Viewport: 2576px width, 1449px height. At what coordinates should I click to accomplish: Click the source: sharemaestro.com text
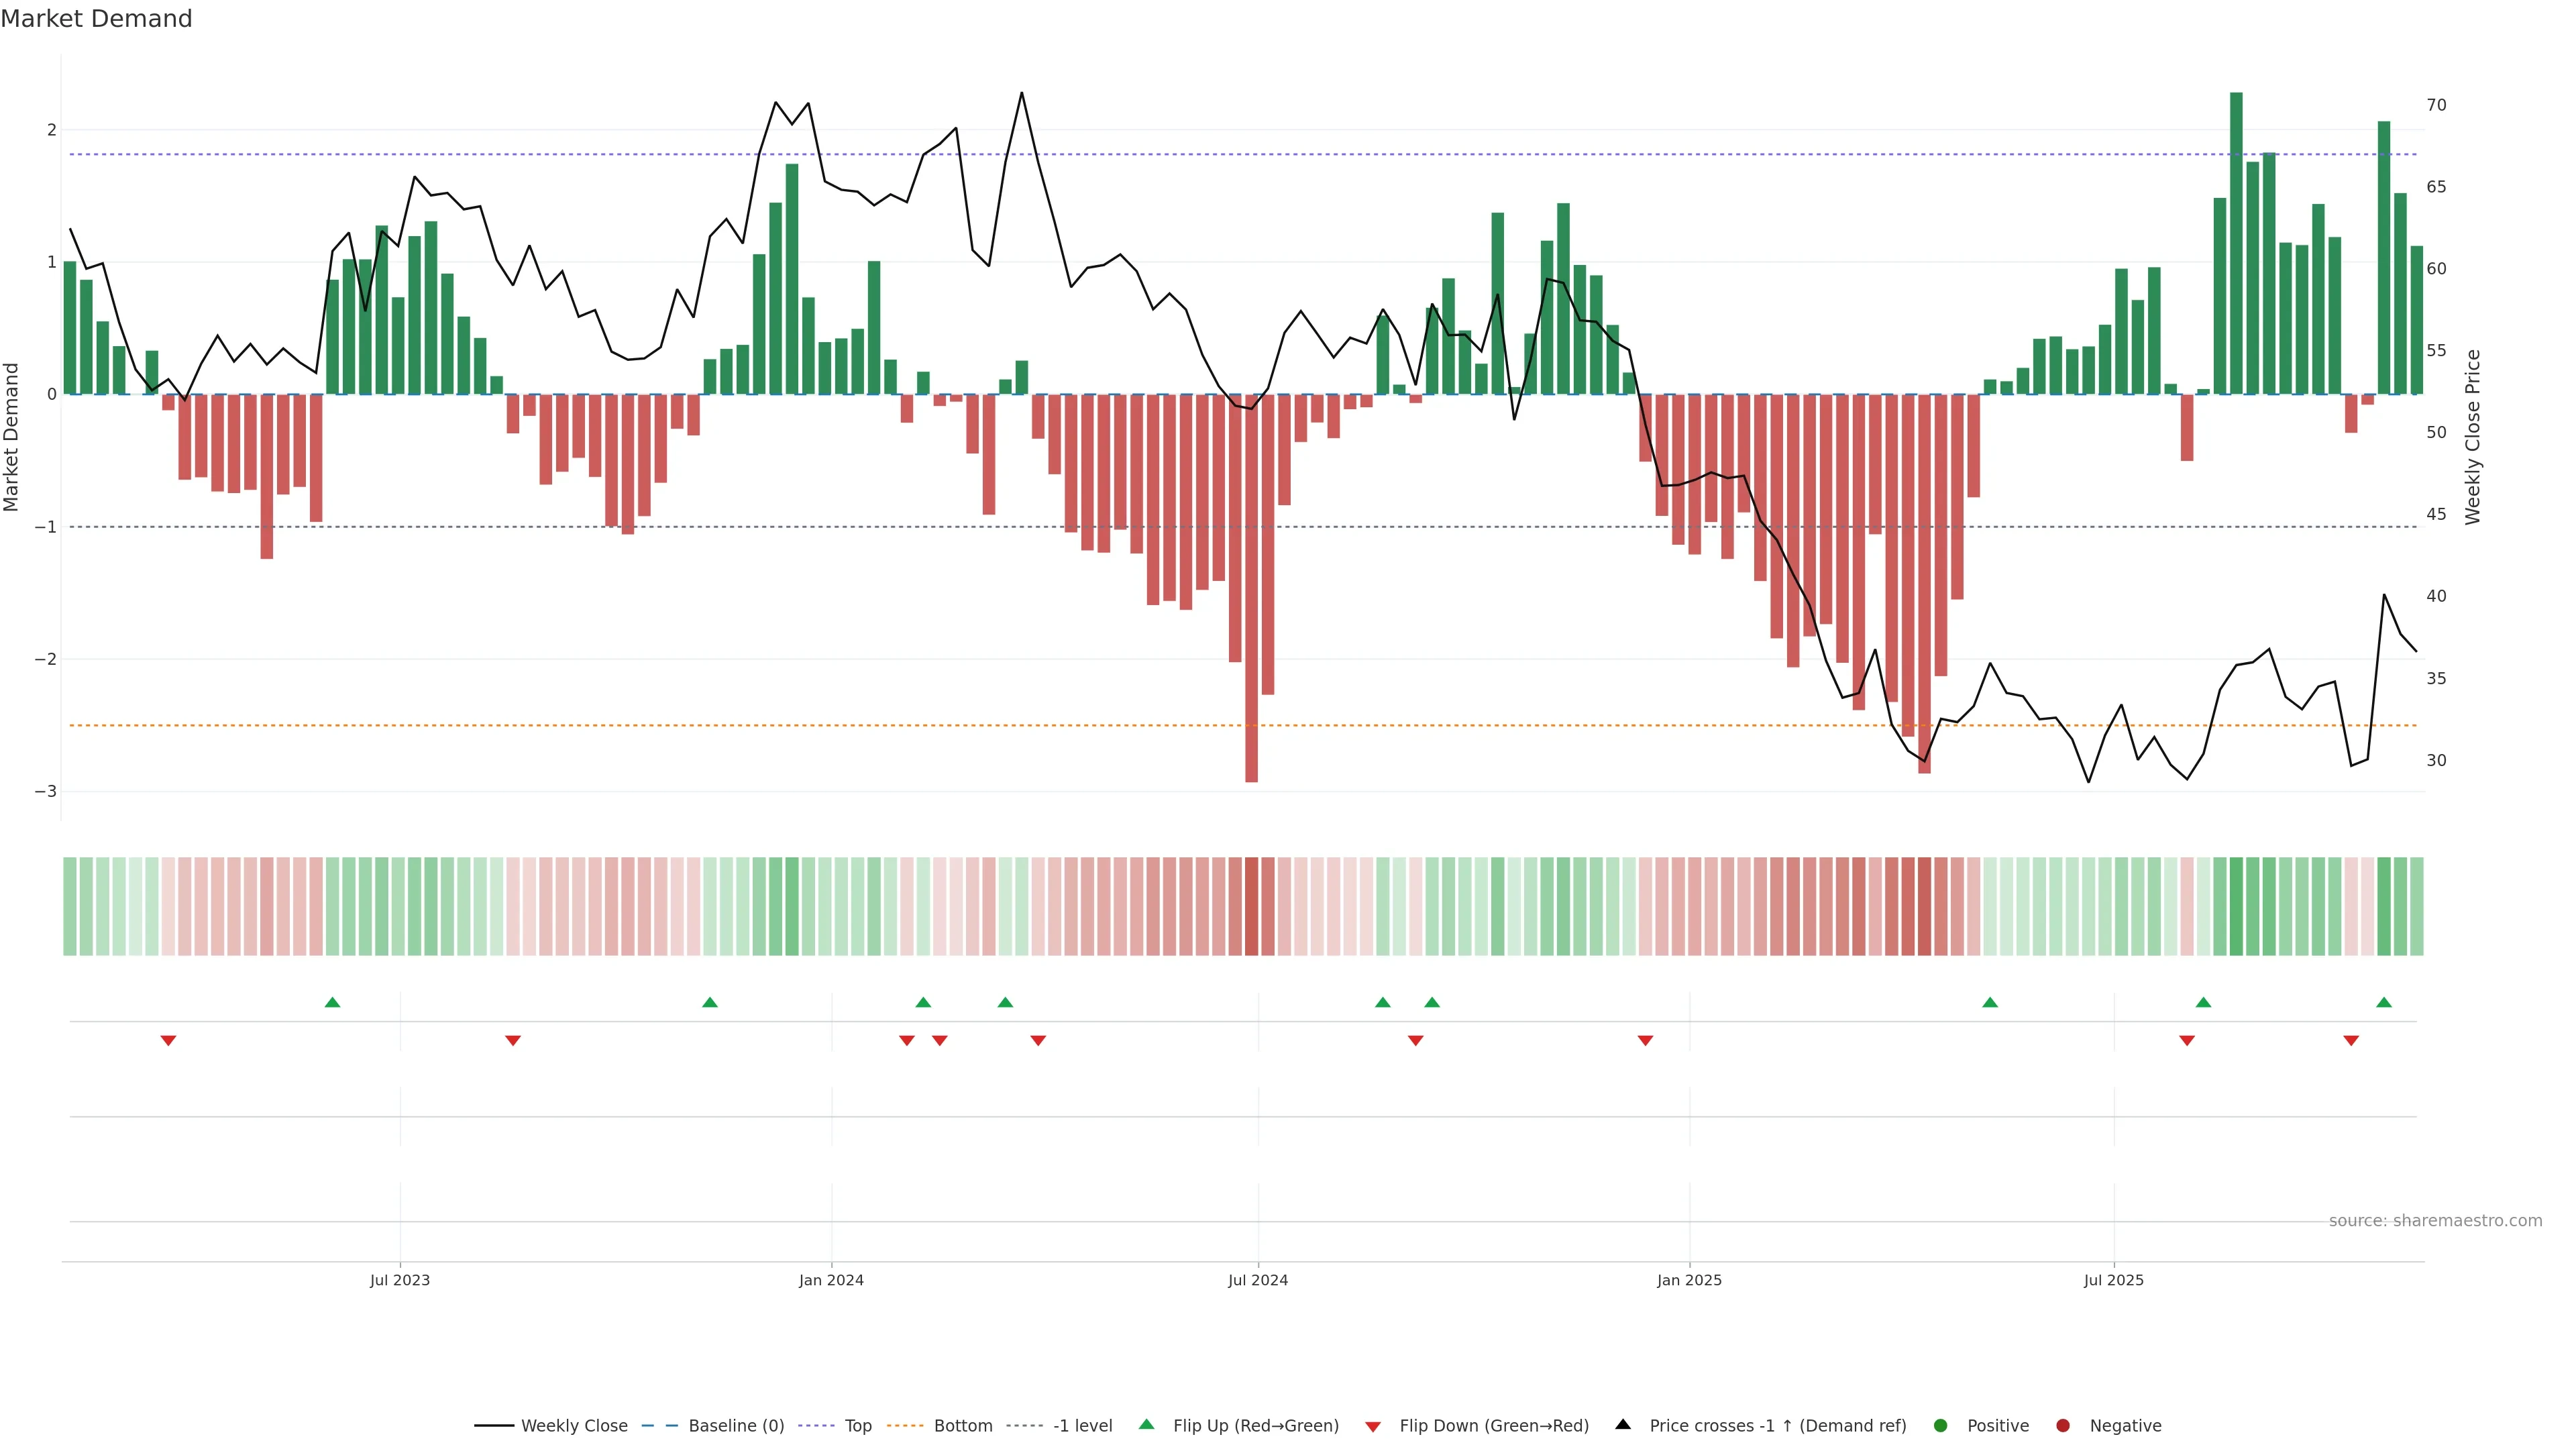[x=2435, y=1220]
